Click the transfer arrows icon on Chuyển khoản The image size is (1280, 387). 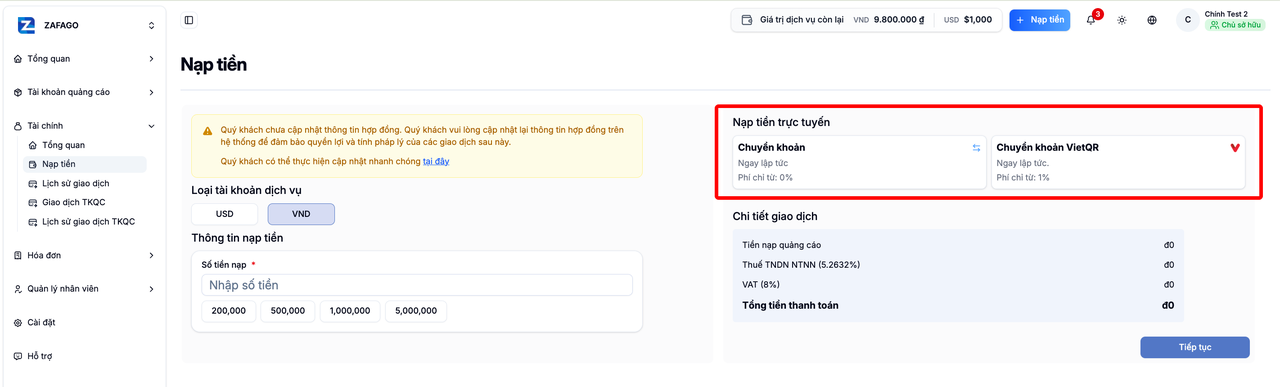pos(976,148)
